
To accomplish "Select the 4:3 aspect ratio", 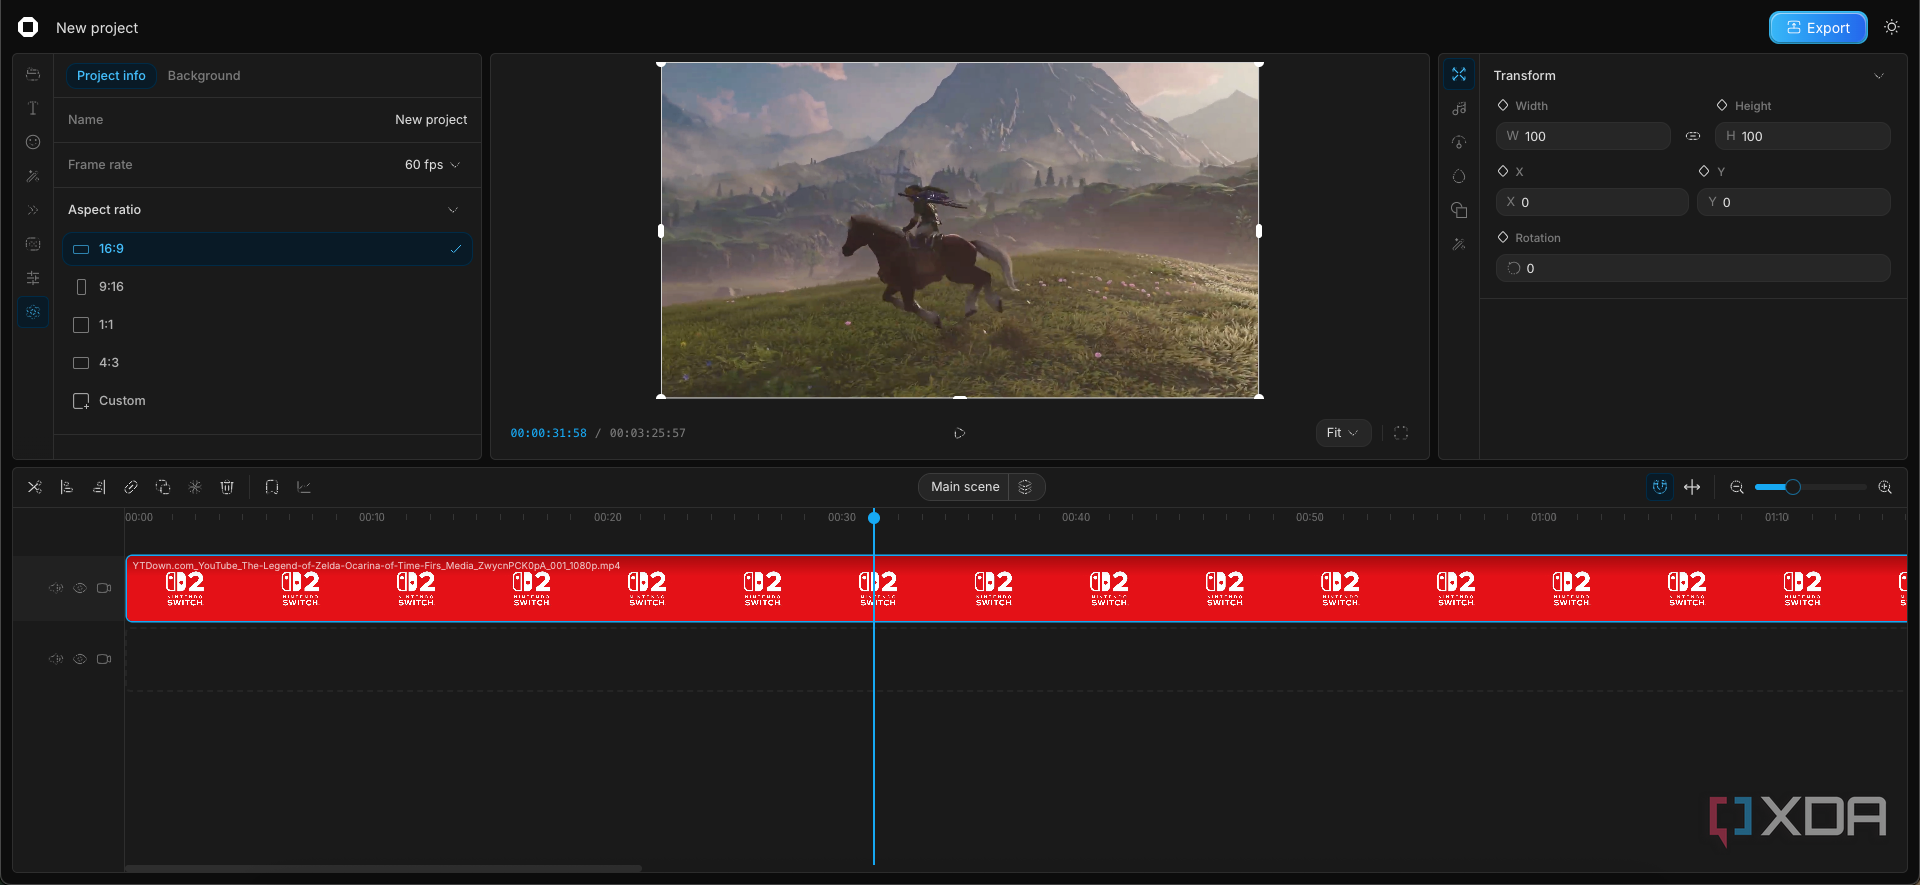I will [267, 363].
